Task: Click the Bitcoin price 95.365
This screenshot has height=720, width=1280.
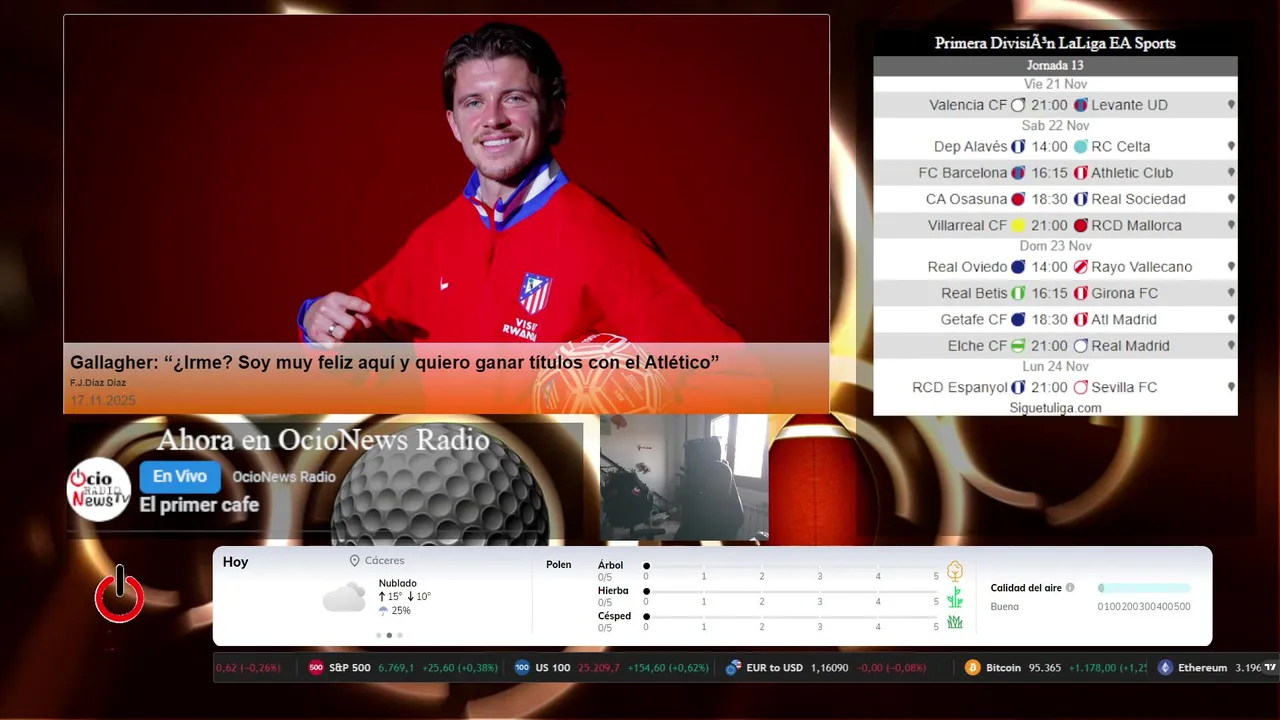Action: pos(1045,668)
